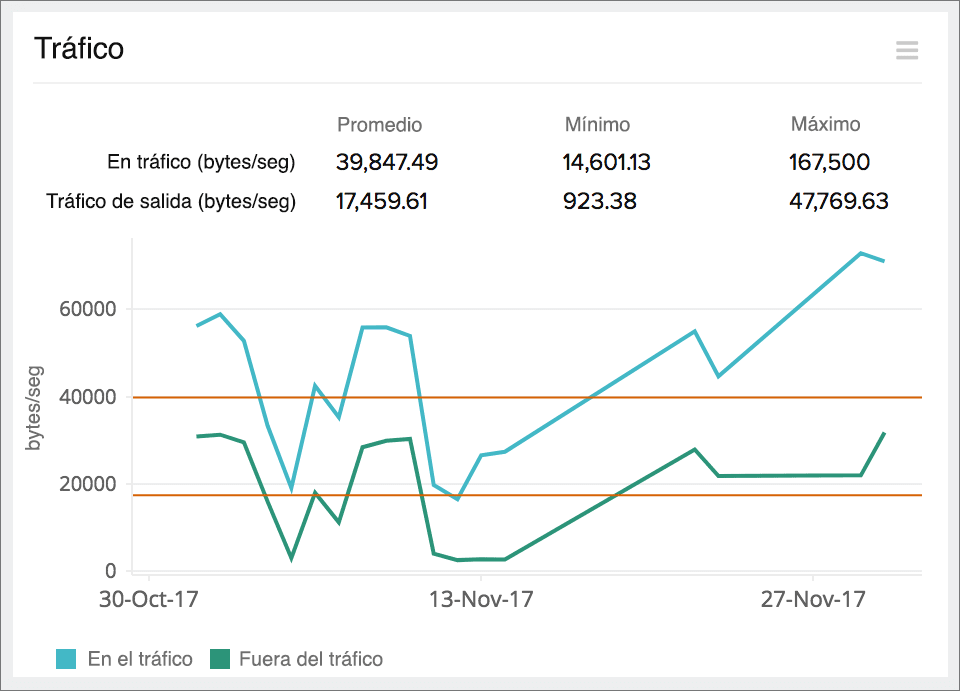Click the peak of the teal traffic line

pyautogui.click(x=862, y=254)
